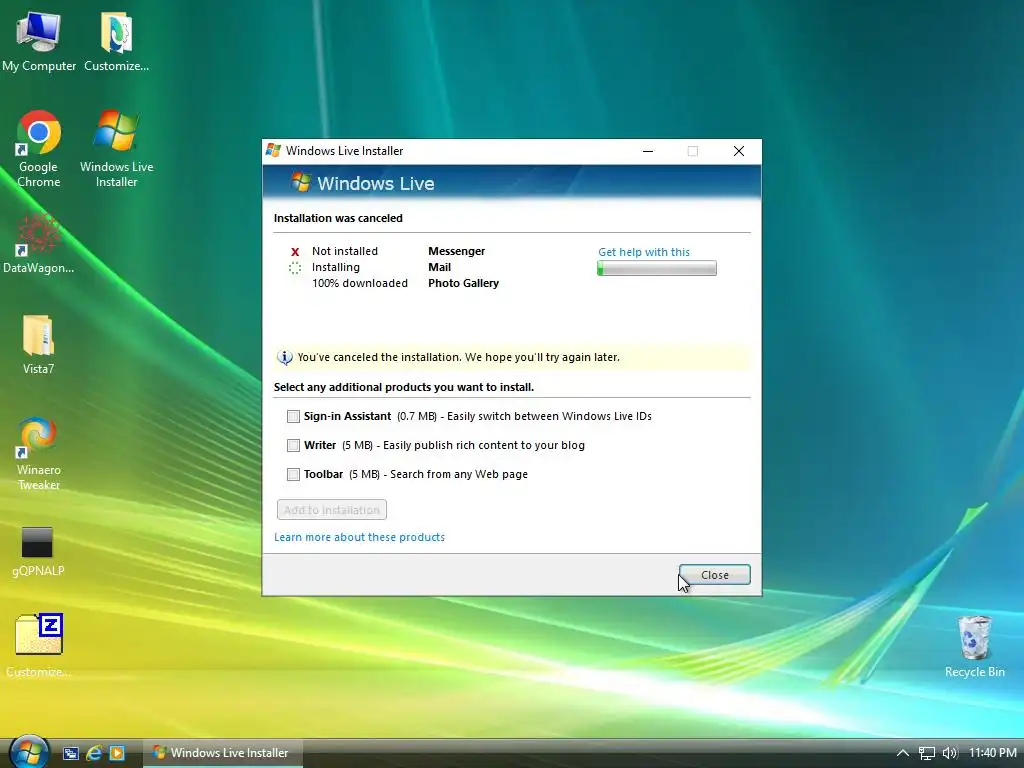Viewport: 1024px width, 768px height.
Task: Open the Learn more about these products link
Action: tap(359, 537)
